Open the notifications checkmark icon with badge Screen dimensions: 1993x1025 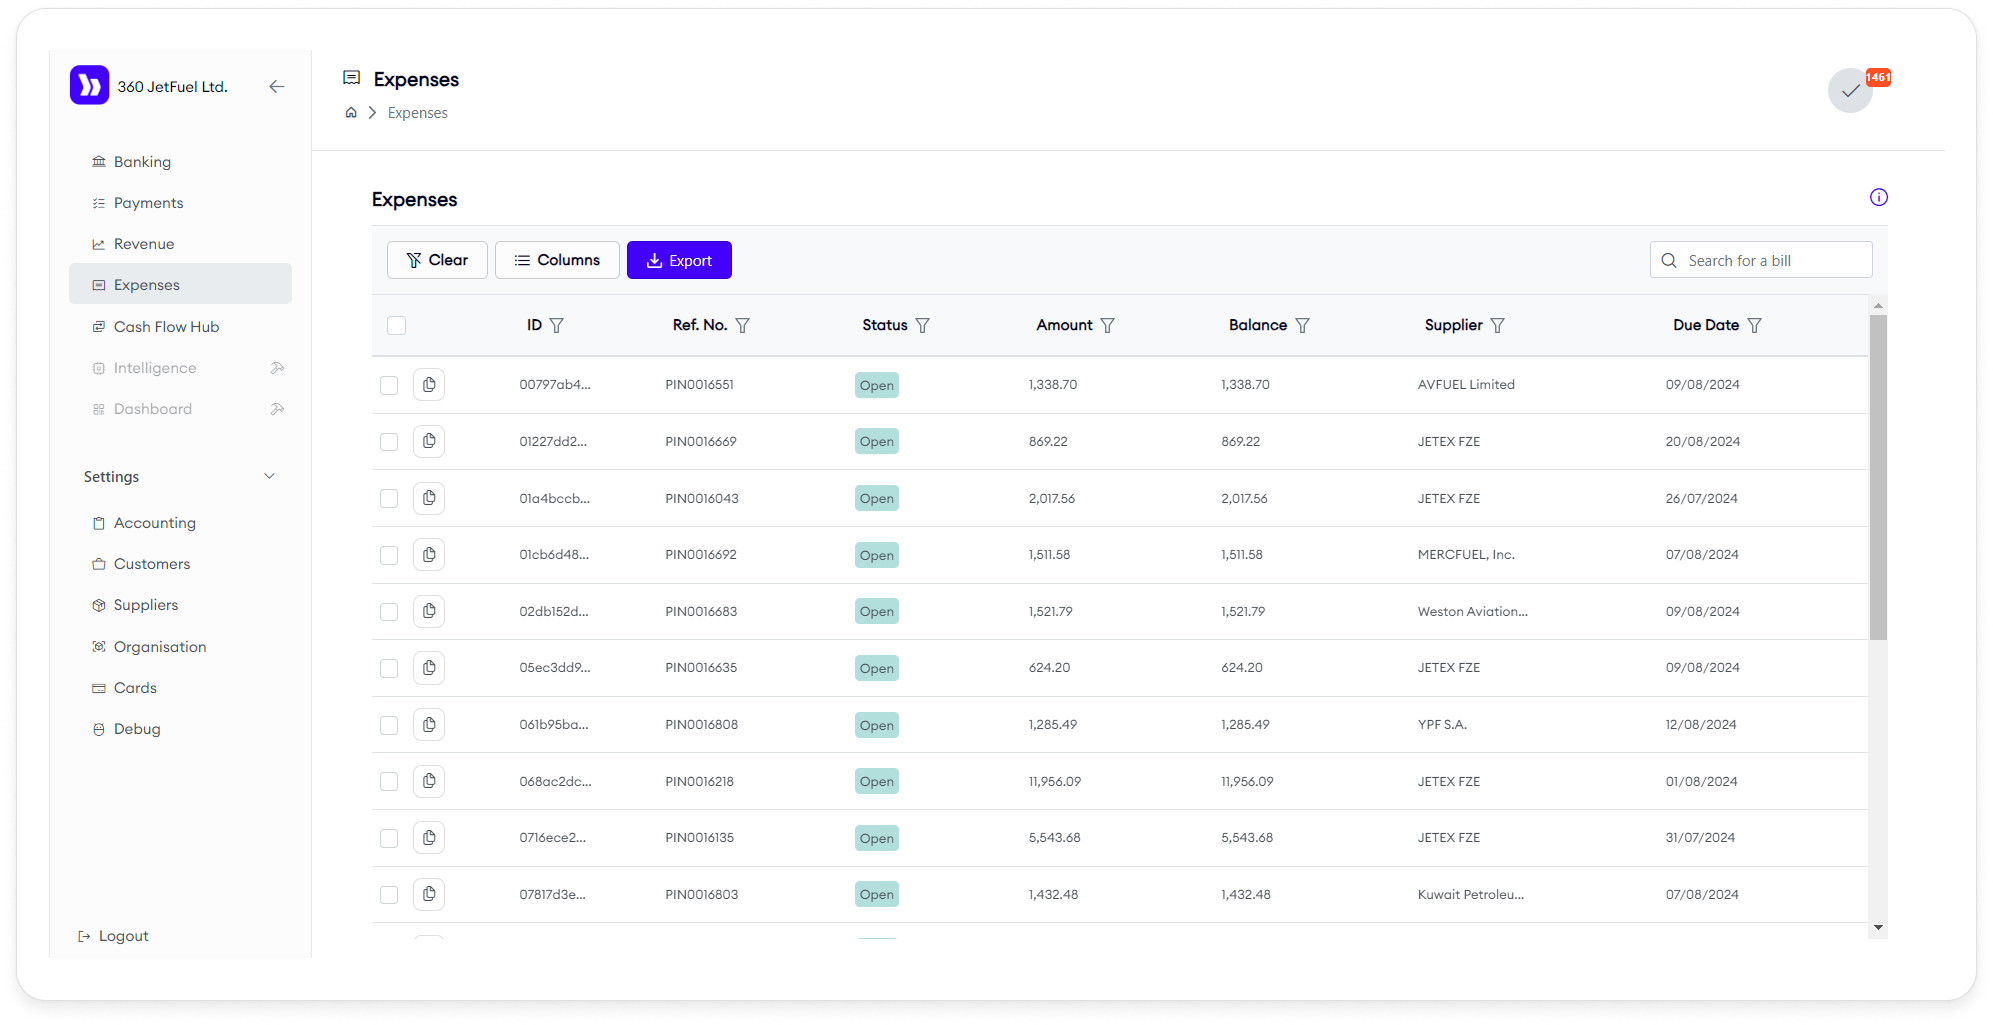pyautogui.click(x=1851, y=91)
